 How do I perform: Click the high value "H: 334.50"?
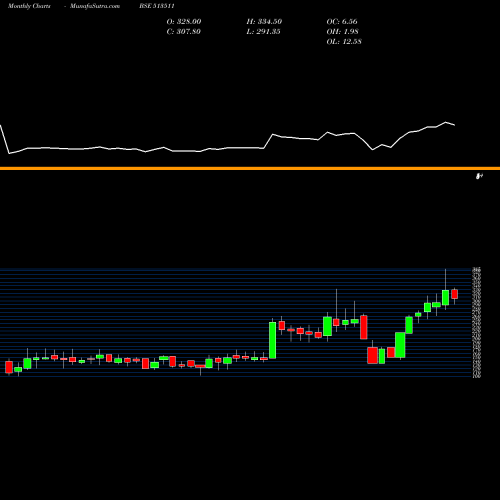tap(264, 21)
